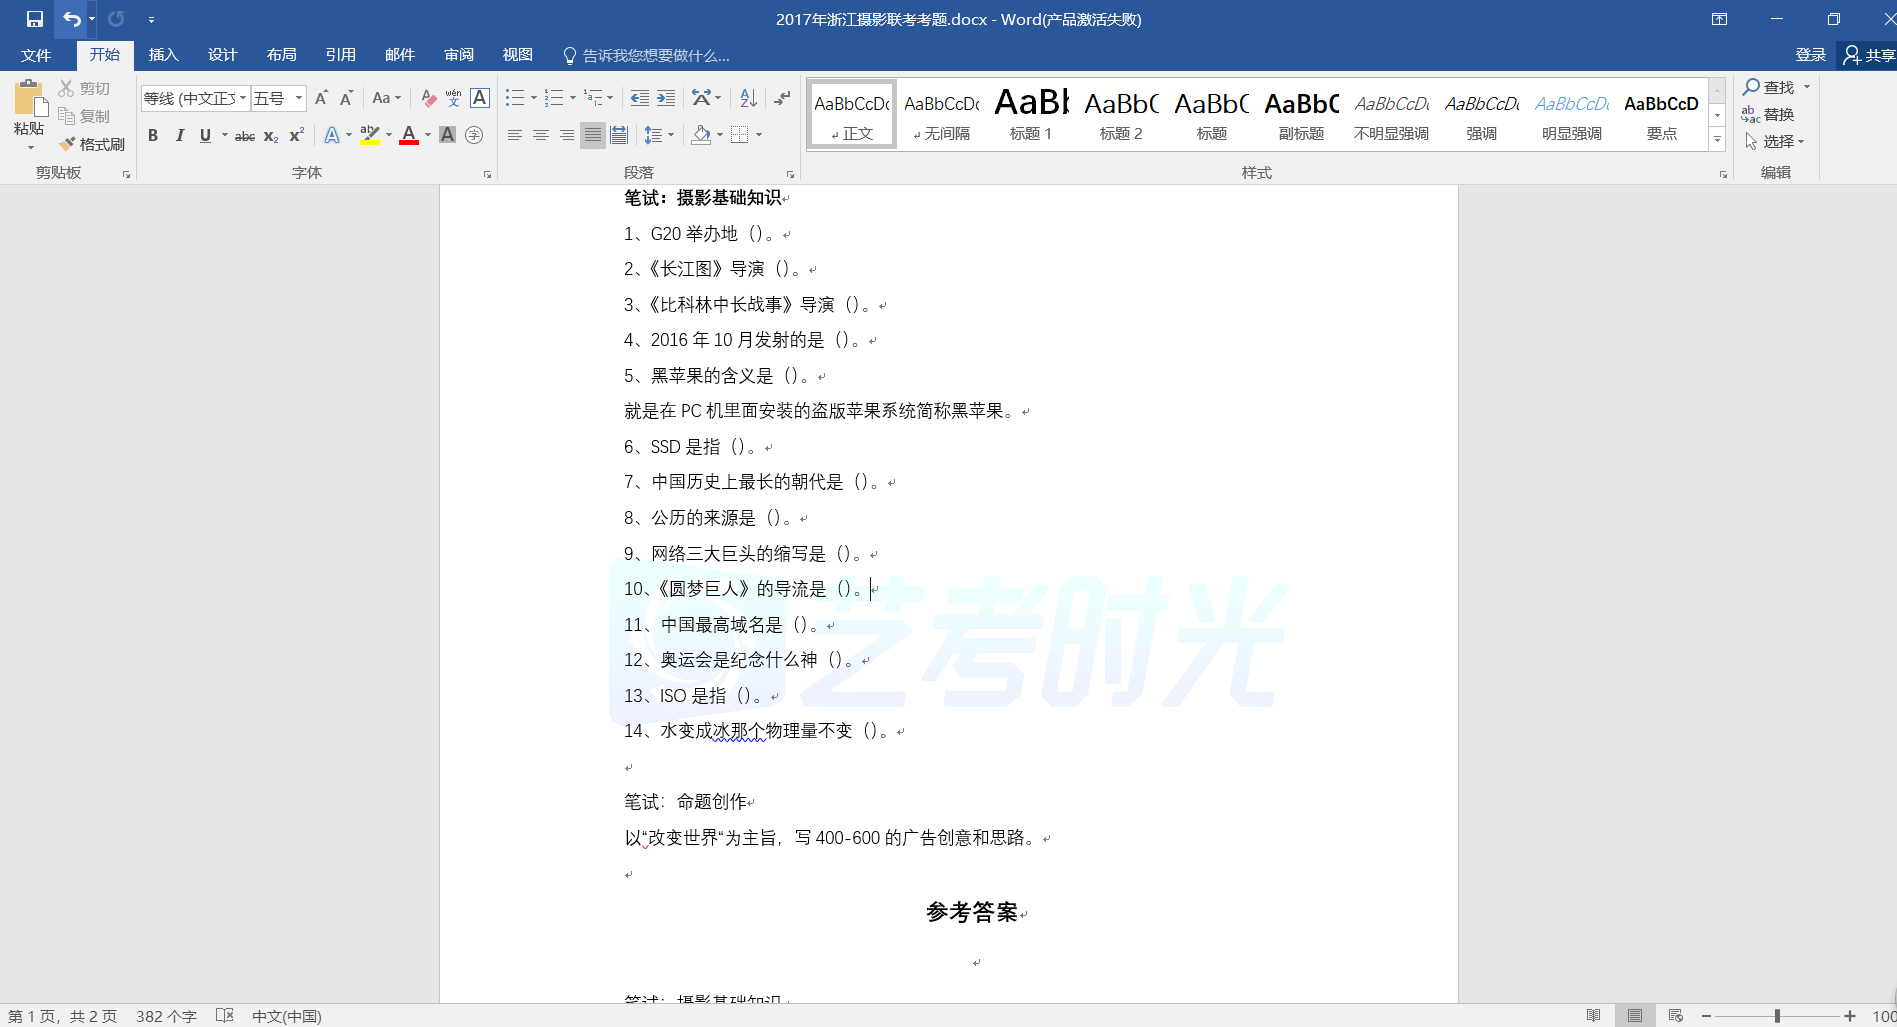Click the strikethrough abc icon
This screenshot has height=1027, width=1897.
coord(245,136)
